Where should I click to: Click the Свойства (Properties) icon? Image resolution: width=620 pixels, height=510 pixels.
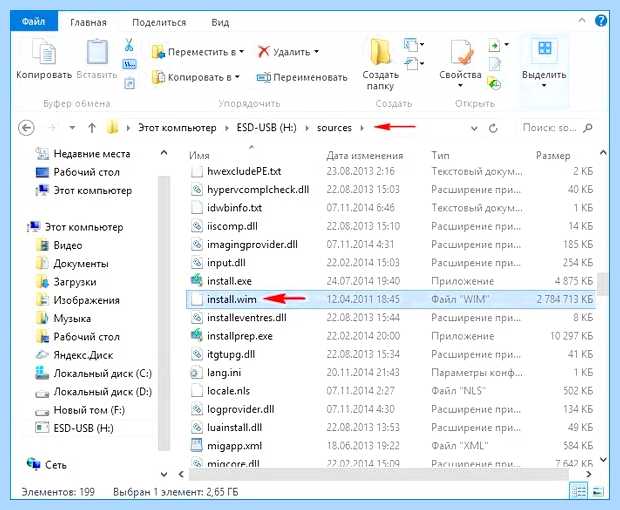(x=461, y=52)
